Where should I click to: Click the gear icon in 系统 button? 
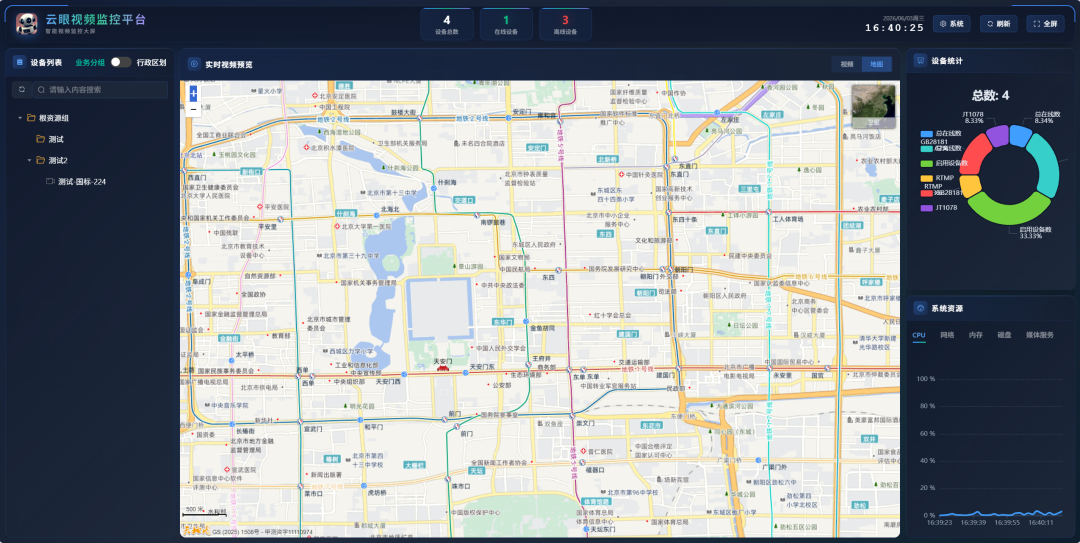(943, 23)
